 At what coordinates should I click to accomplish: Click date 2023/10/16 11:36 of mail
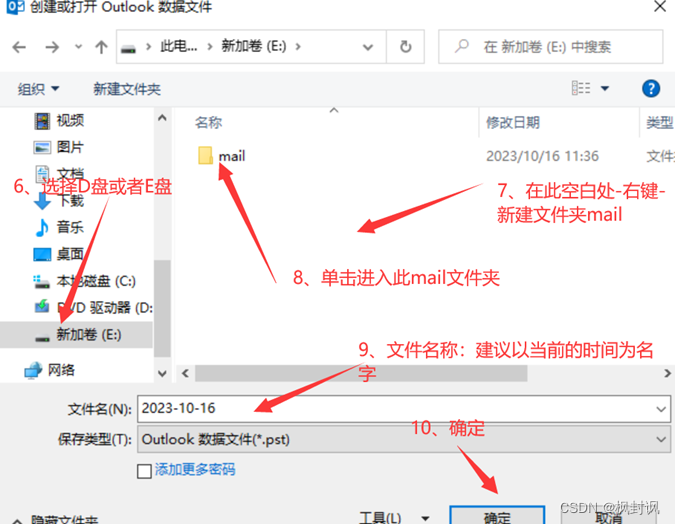pyautogui.click(x=542, y=156)
